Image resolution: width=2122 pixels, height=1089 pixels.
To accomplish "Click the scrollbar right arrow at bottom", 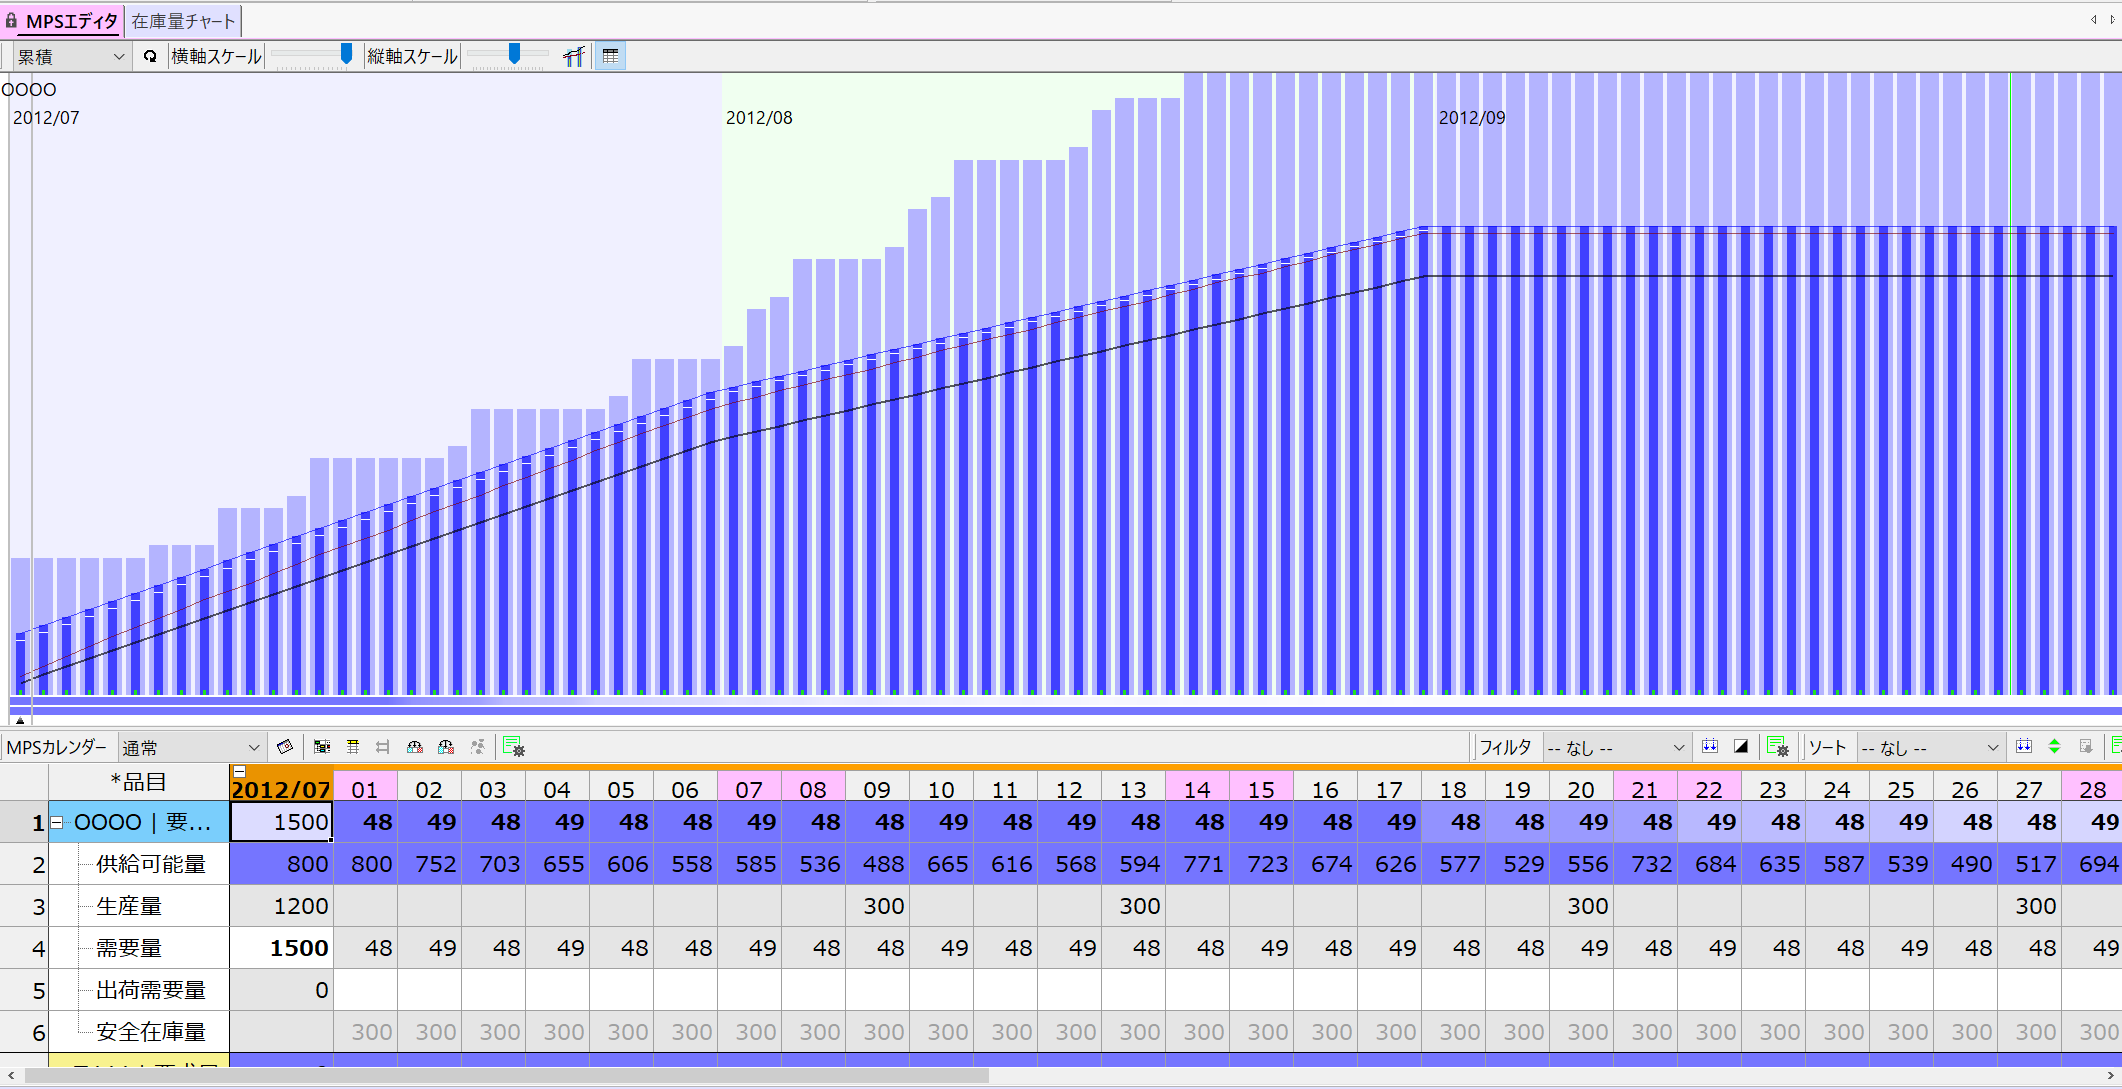I will [x=2112, y=1076].
